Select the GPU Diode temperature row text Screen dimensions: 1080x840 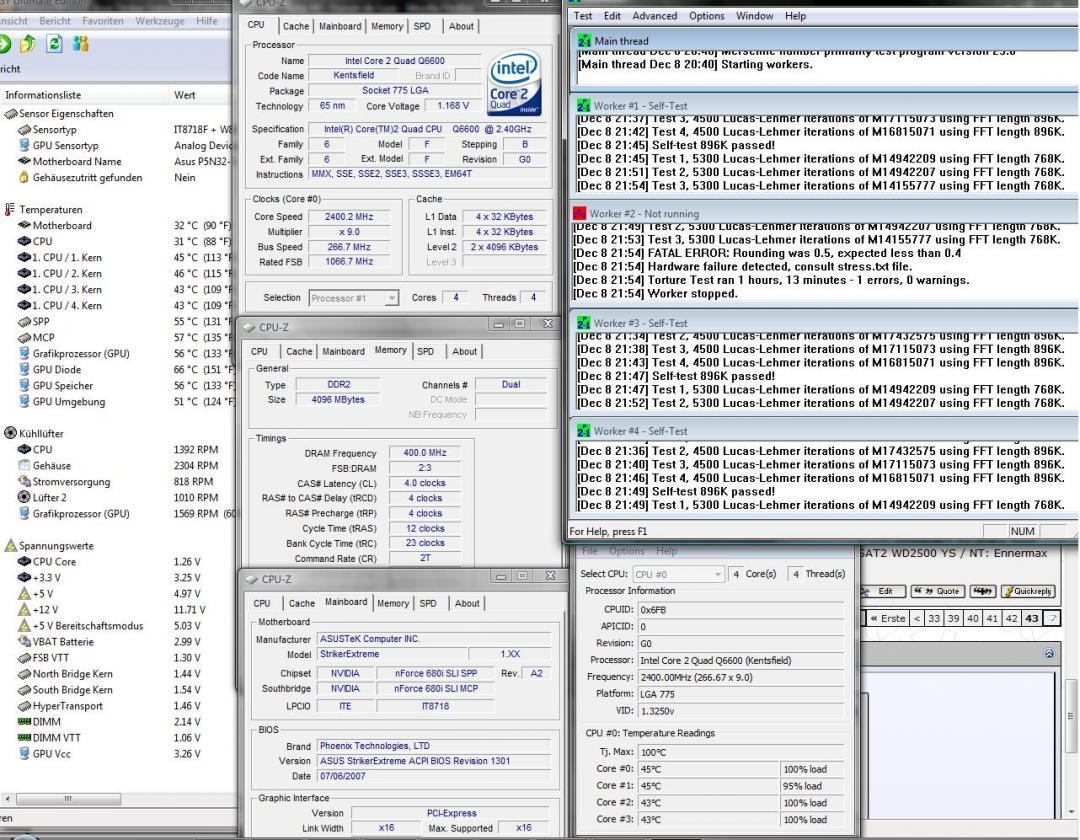pyautogui.click(x=56, y=369)
